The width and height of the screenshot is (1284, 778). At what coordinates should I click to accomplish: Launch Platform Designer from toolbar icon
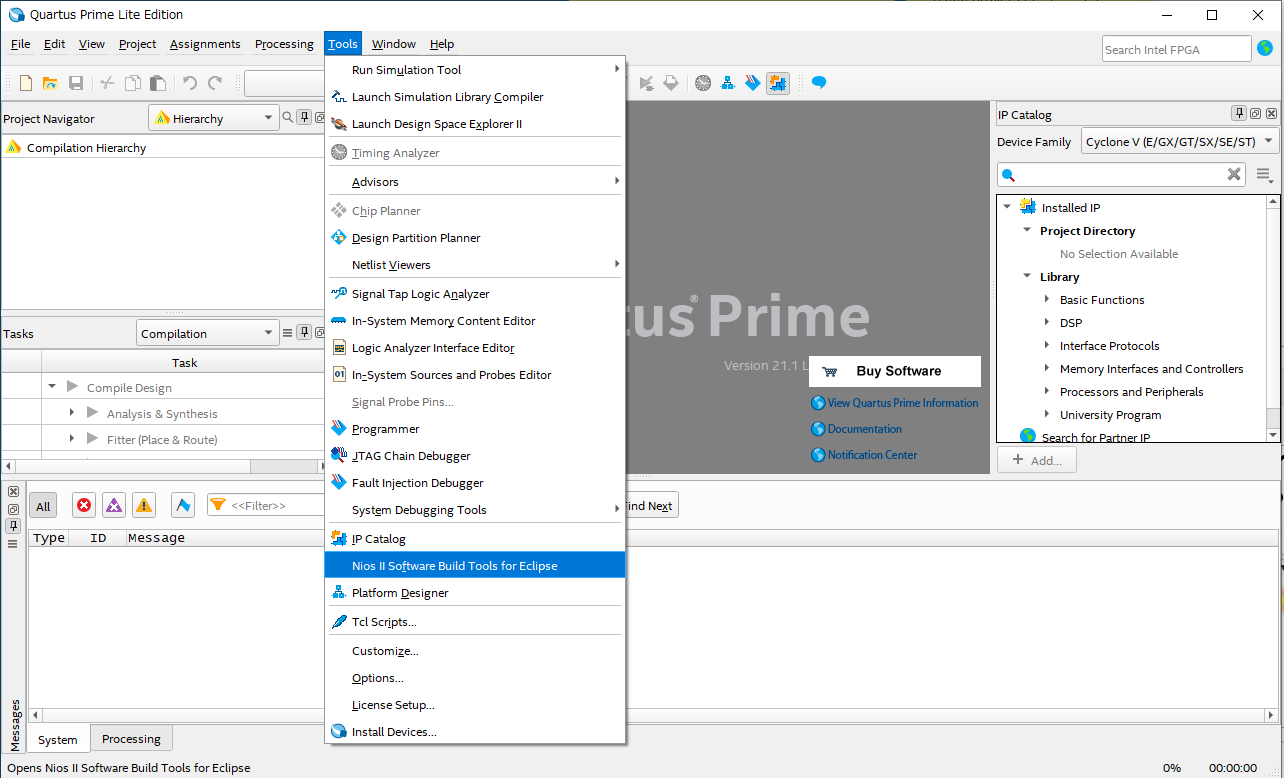coord(728,83)
